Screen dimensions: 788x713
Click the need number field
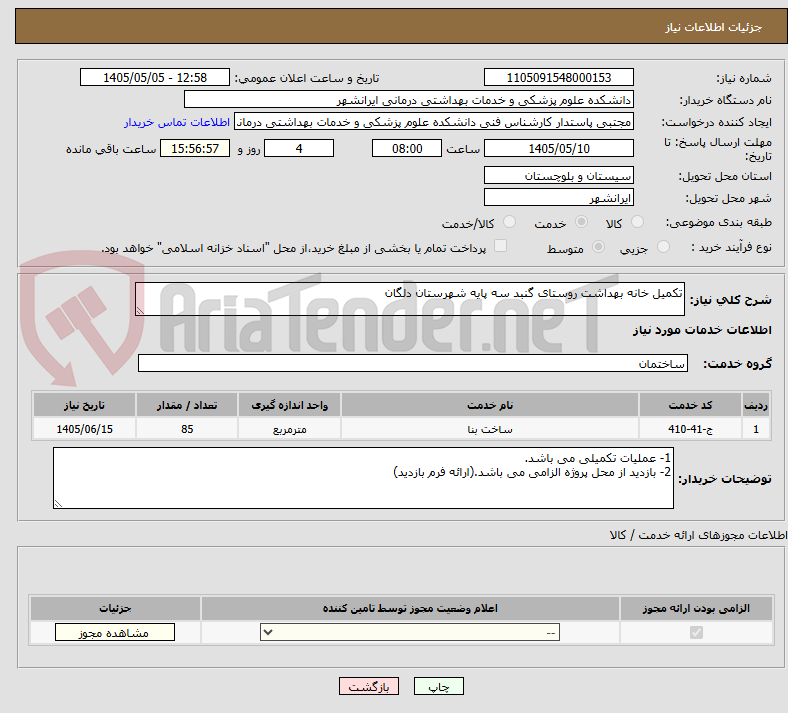pos(558,77)
